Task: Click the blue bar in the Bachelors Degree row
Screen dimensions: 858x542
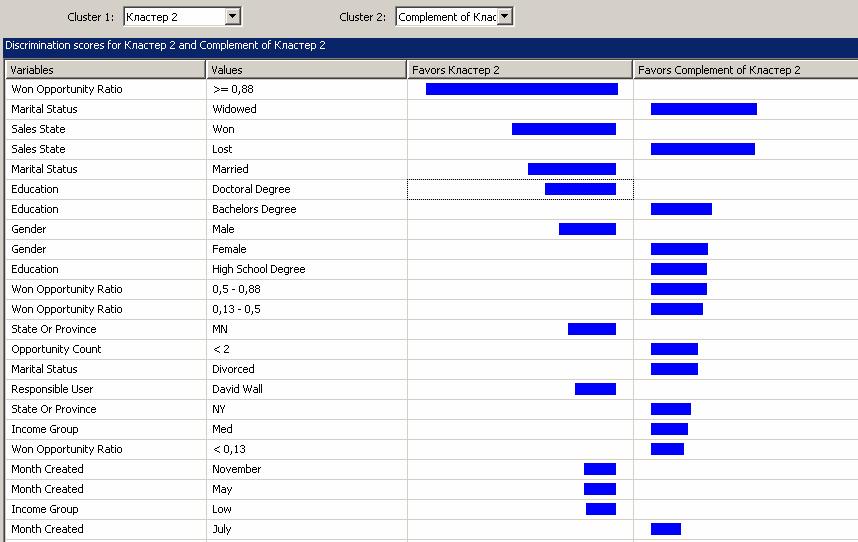Action: click(681, 209)
